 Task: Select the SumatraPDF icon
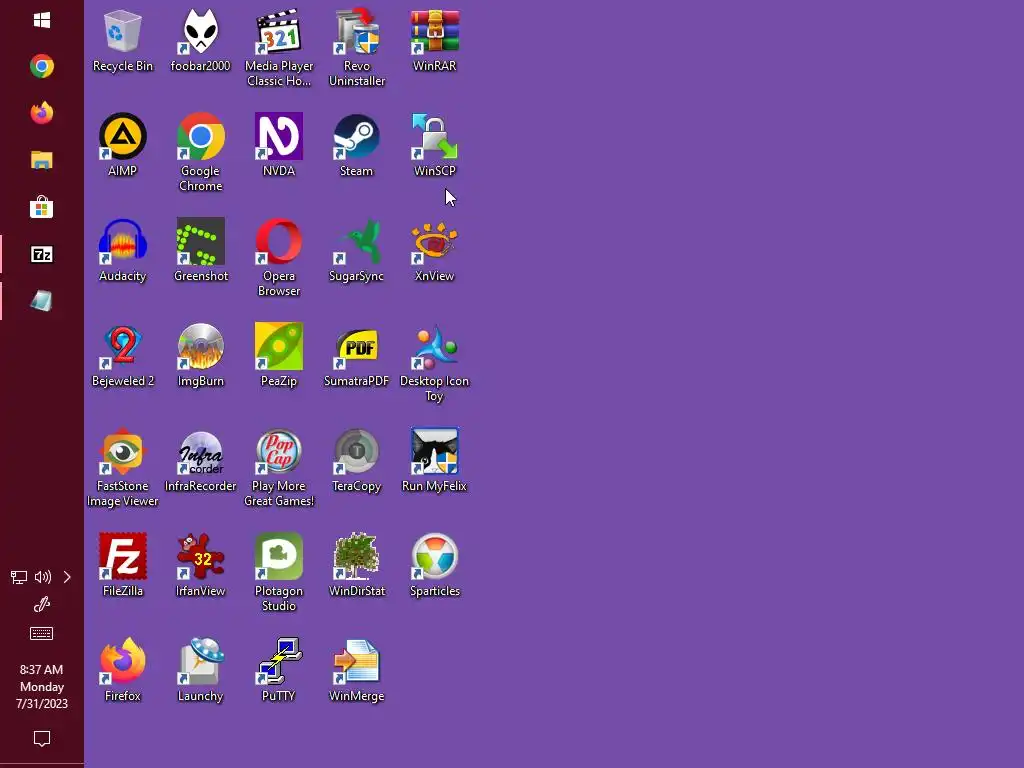pos(357,355)
